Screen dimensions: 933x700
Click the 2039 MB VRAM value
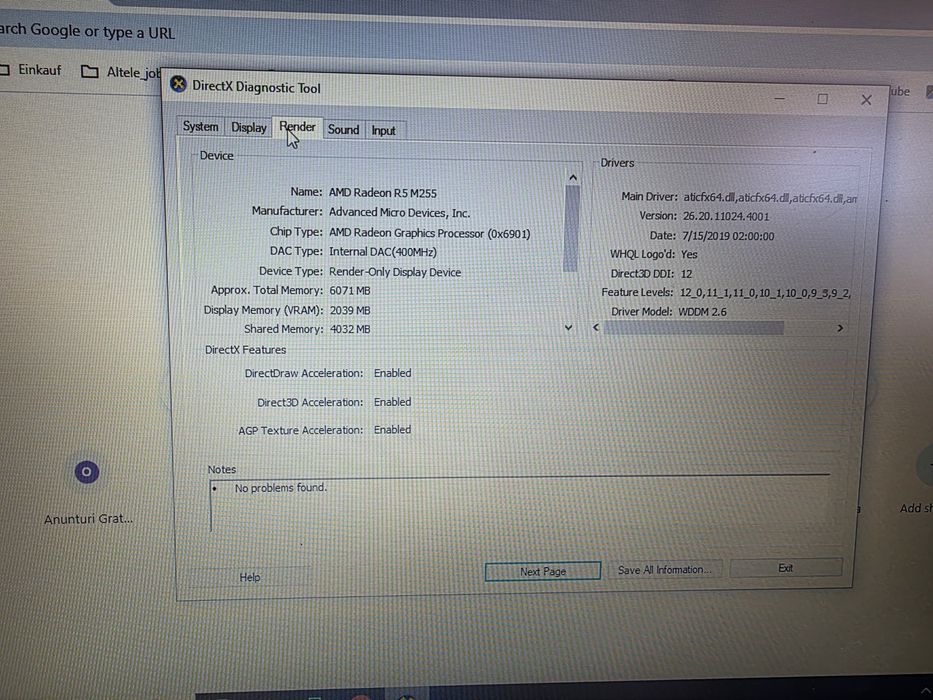coord(350,310)
